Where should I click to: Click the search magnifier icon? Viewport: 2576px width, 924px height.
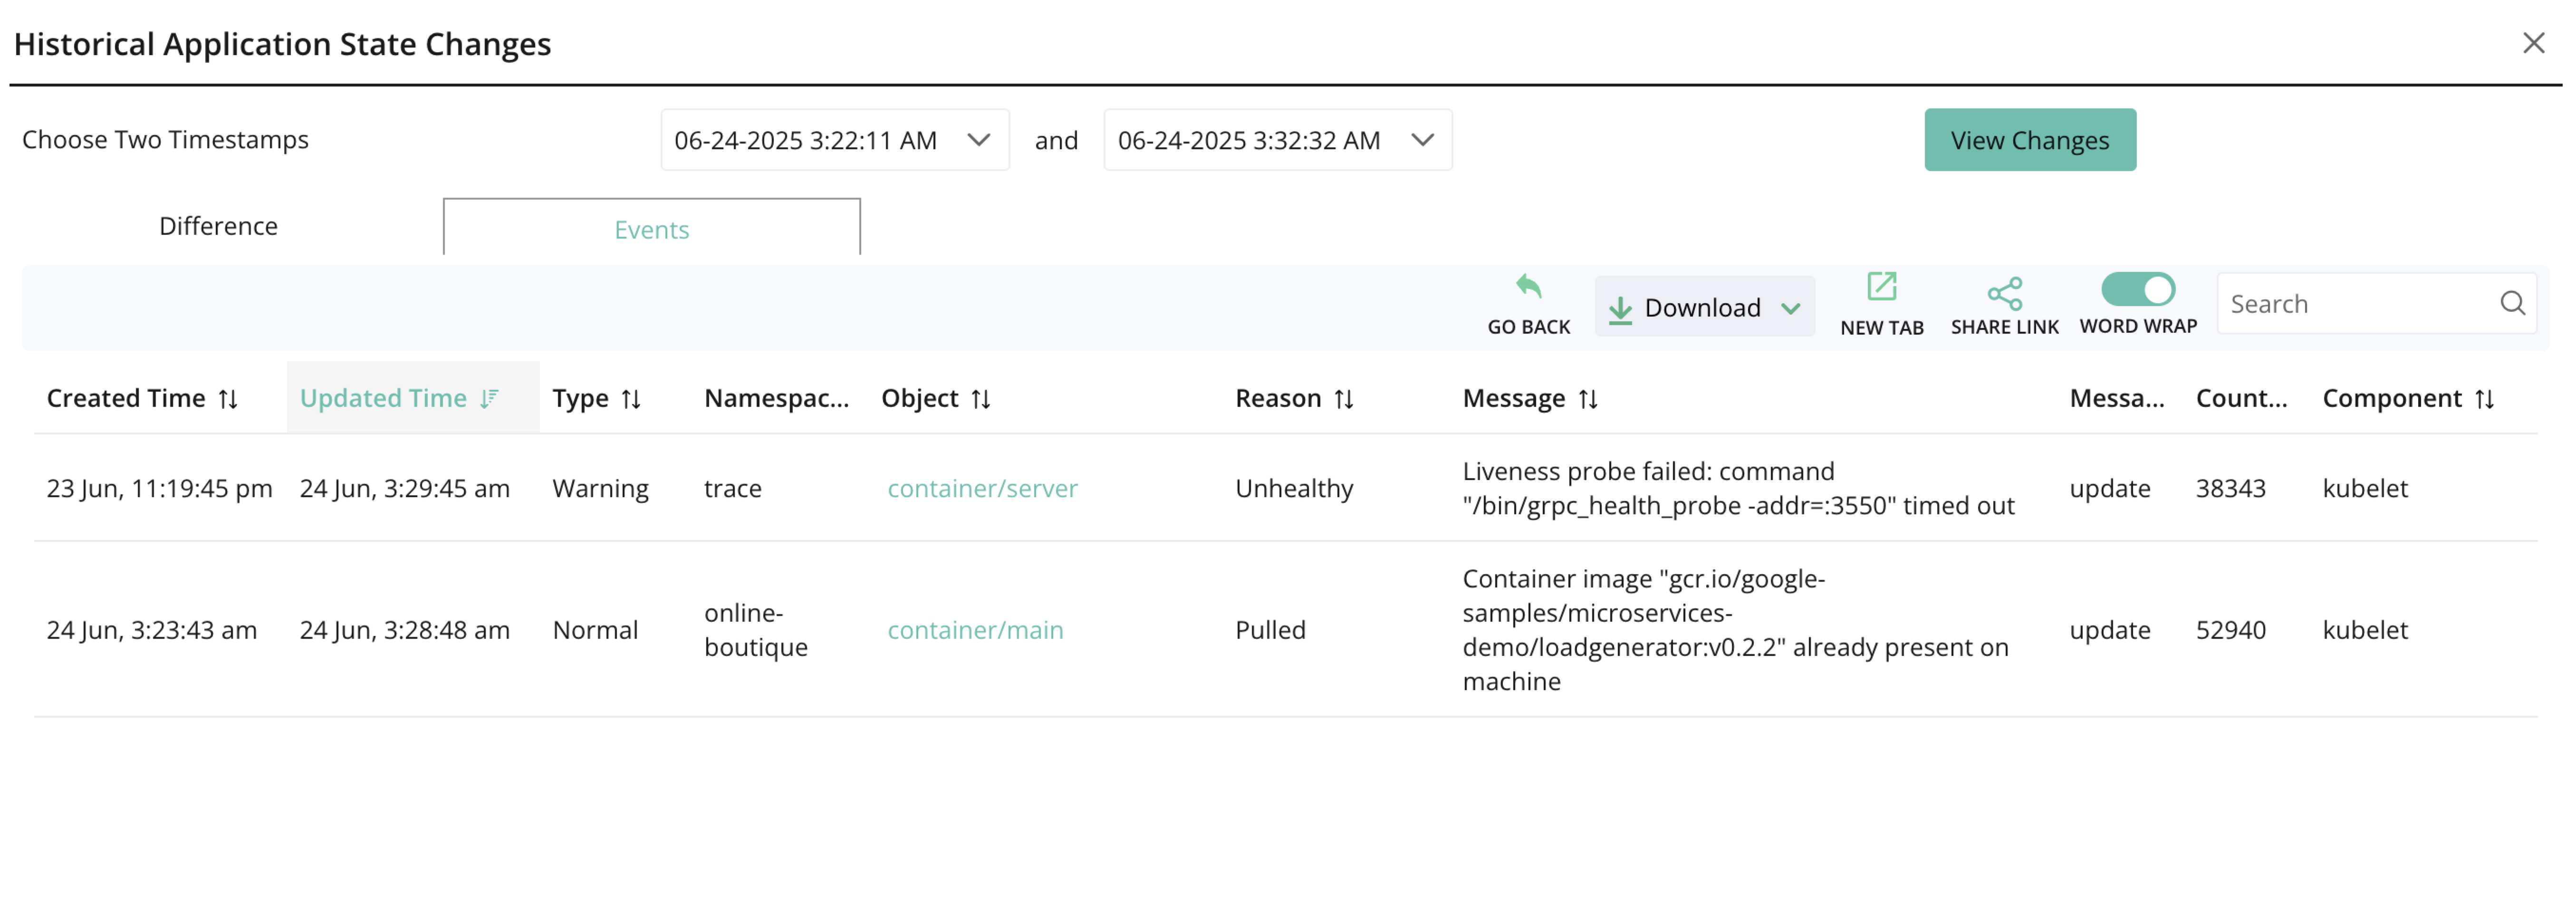pyautogui.click(x=2512, y=303)
